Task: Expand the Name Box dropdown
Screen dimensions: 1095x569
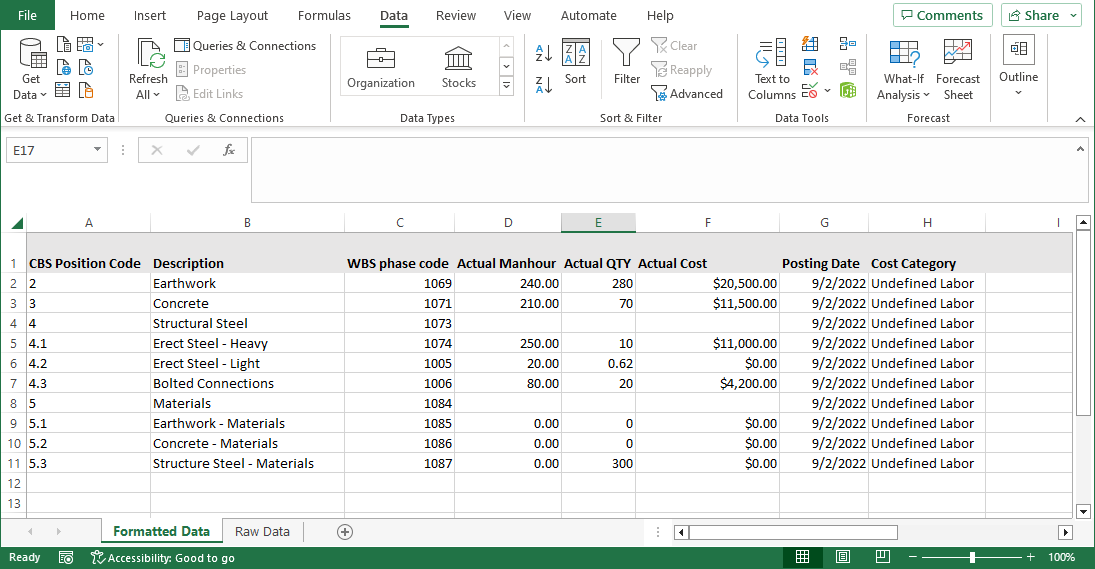Action: click(x=97, y=150)
